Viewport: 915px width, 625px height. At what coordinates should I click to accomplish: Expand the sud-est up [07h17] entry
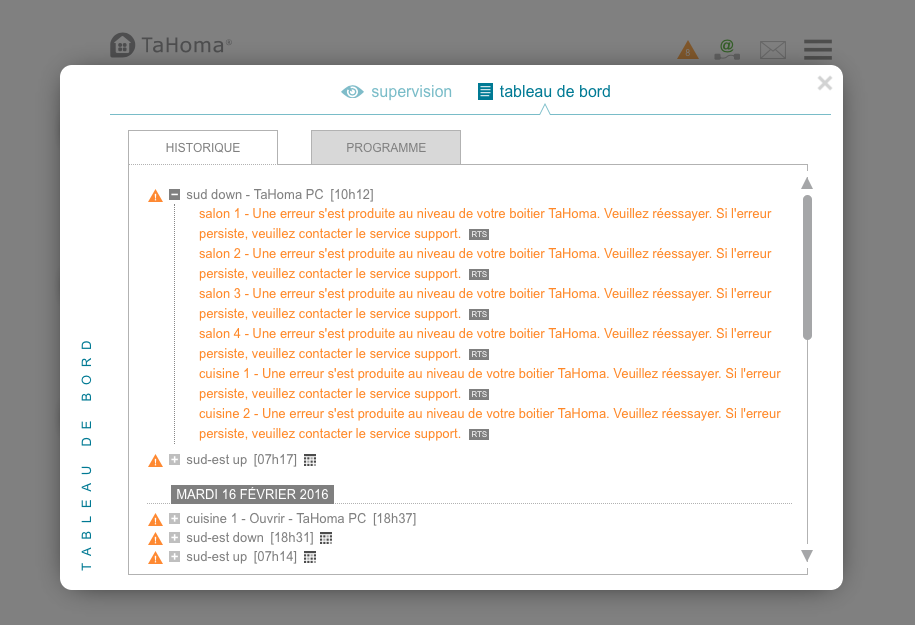174,460
